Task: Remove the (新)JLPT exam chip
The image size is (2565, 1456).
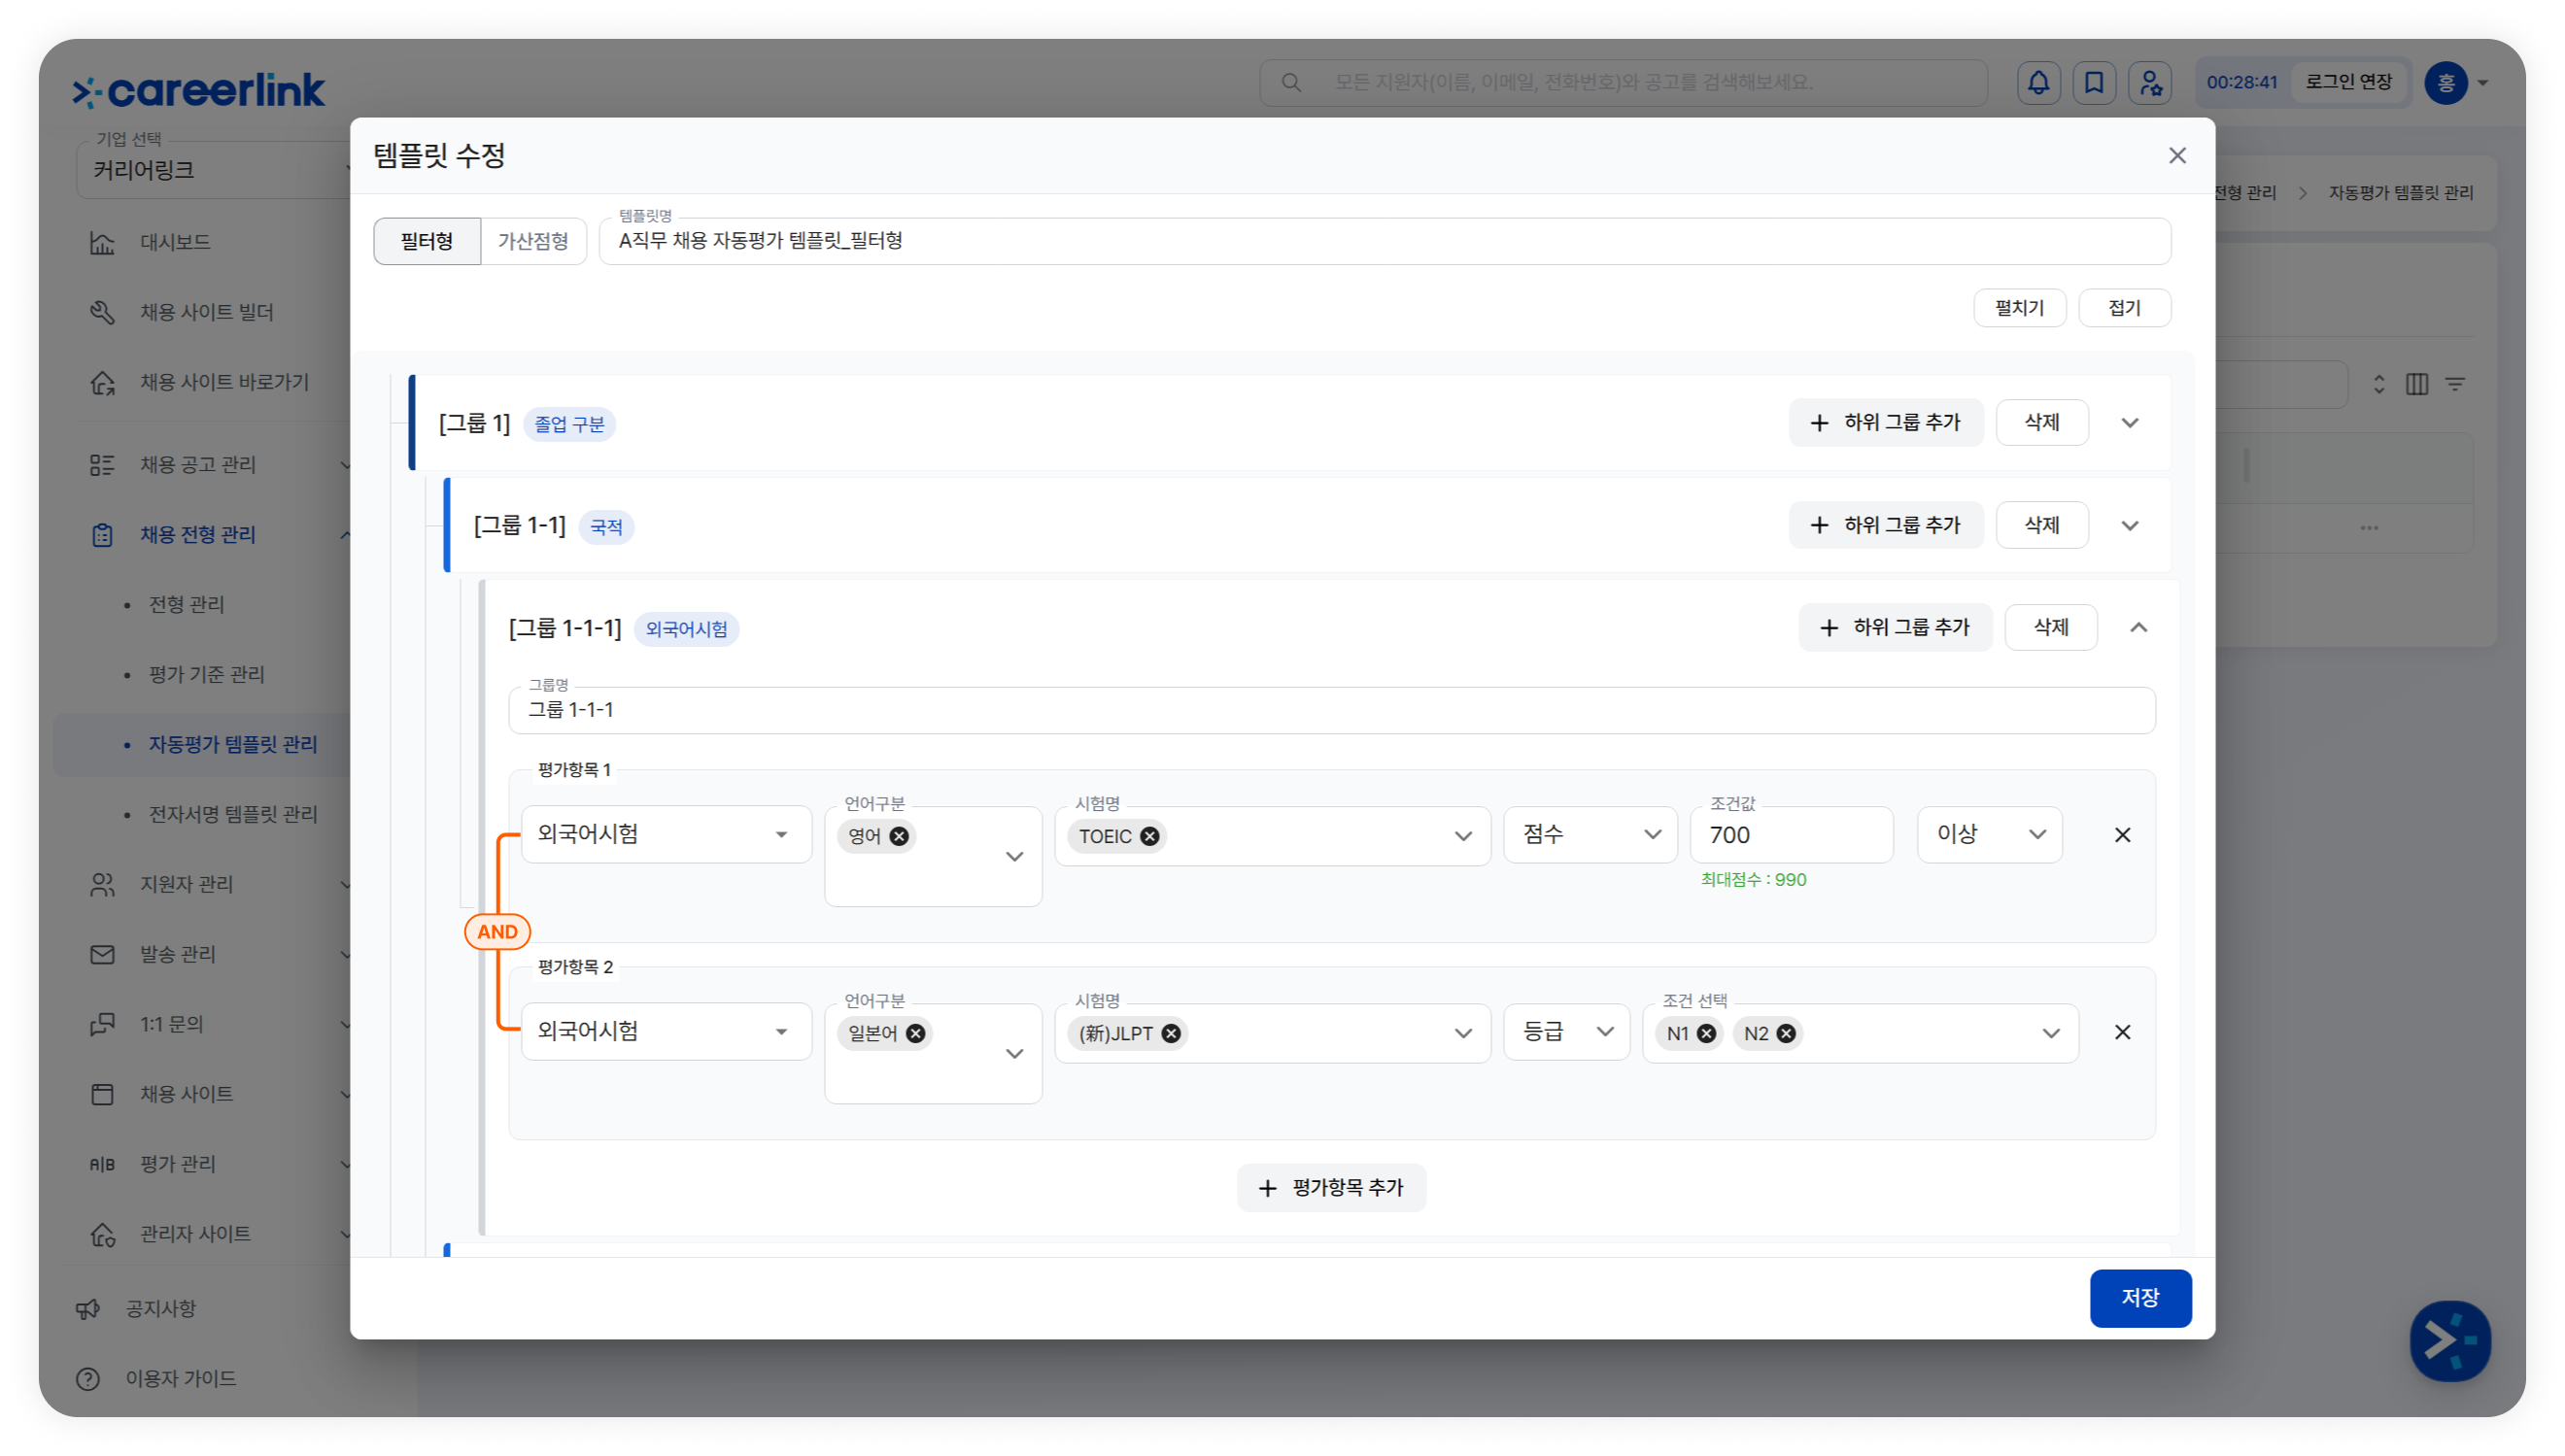Action: click(1171, 1033)
